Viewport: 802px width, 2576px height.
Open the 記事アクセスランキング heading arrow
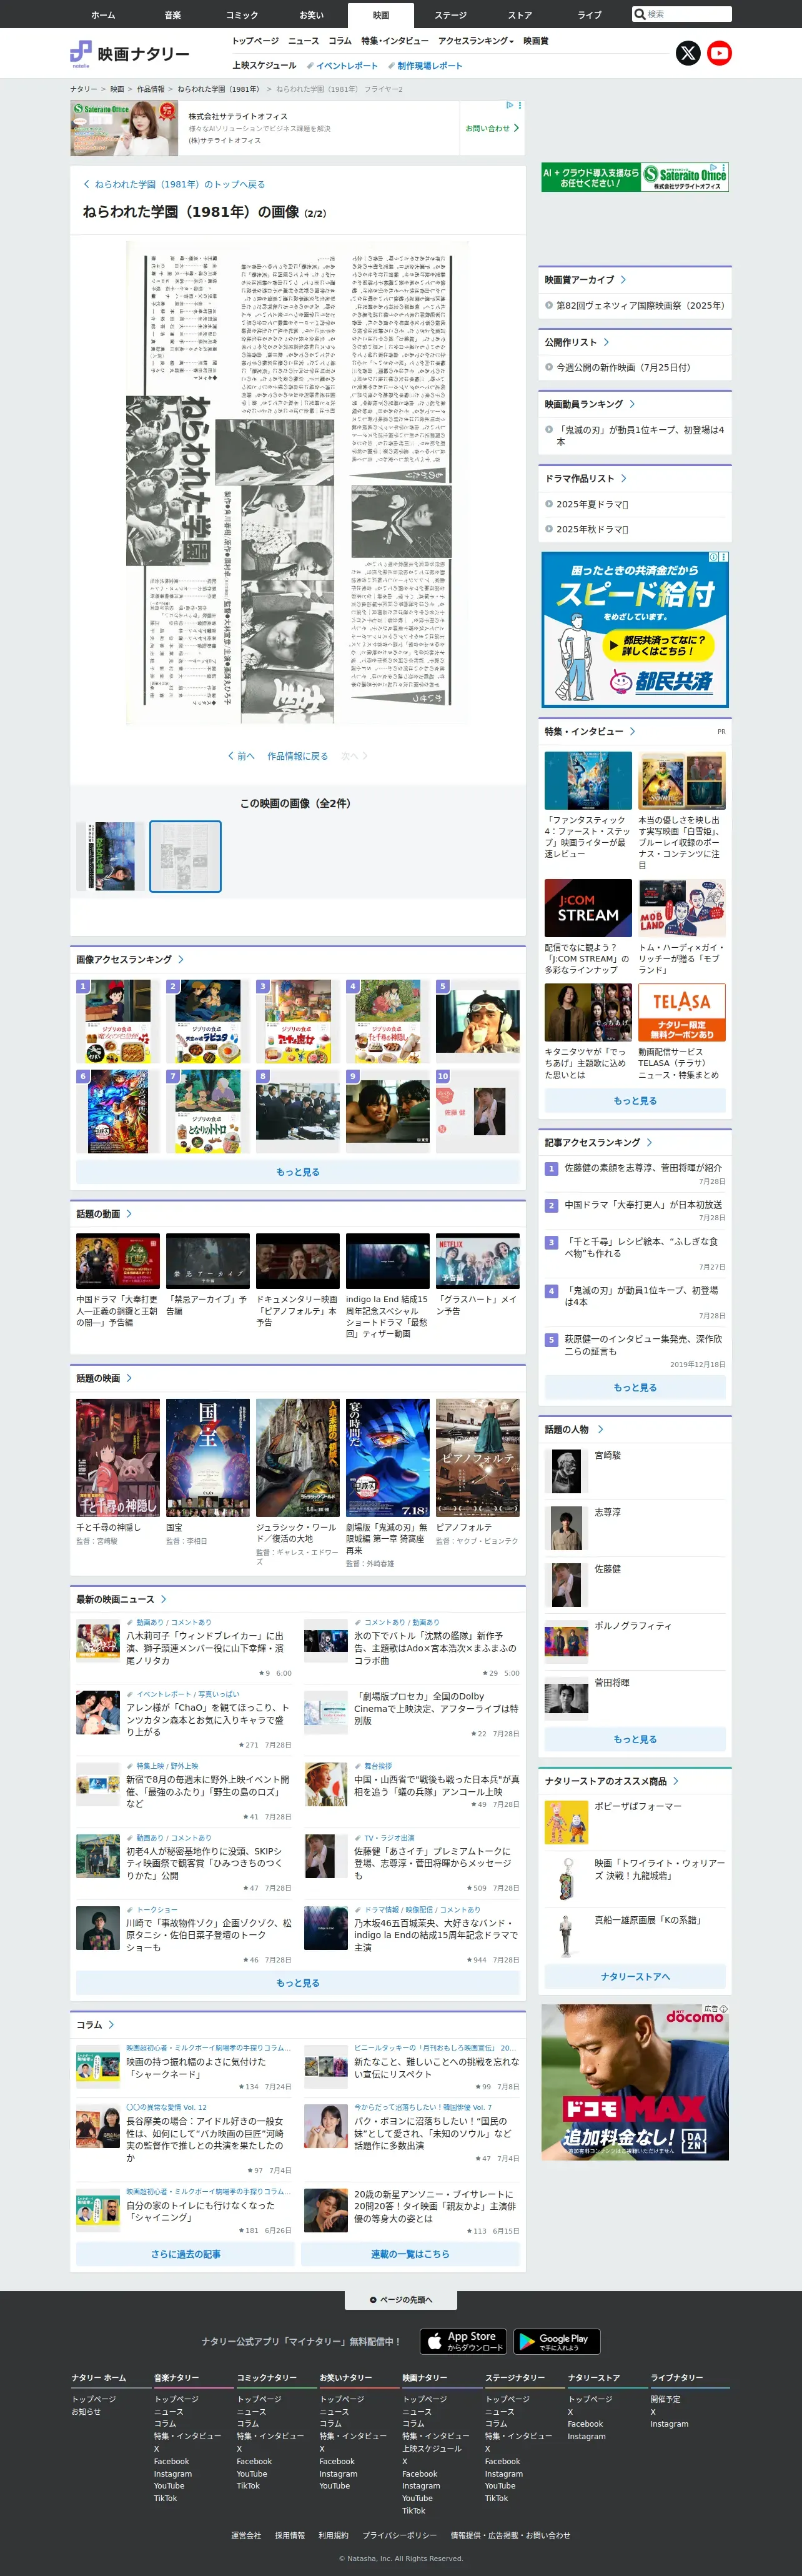[649, 1142]
